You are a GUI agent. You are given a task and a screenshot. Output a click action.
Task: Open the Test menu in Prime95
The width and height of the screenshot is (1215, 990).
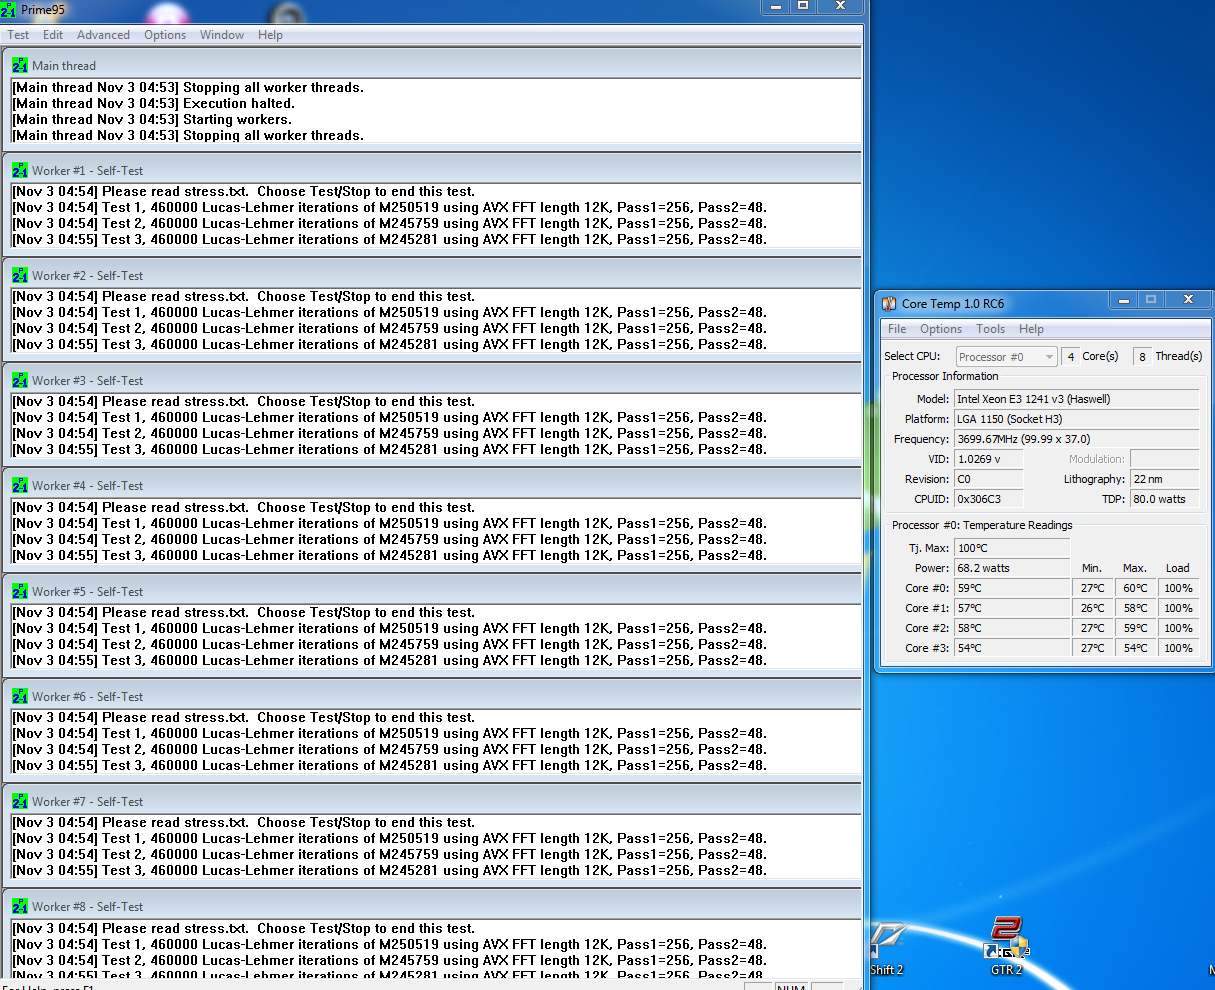[x=18, y=35]
